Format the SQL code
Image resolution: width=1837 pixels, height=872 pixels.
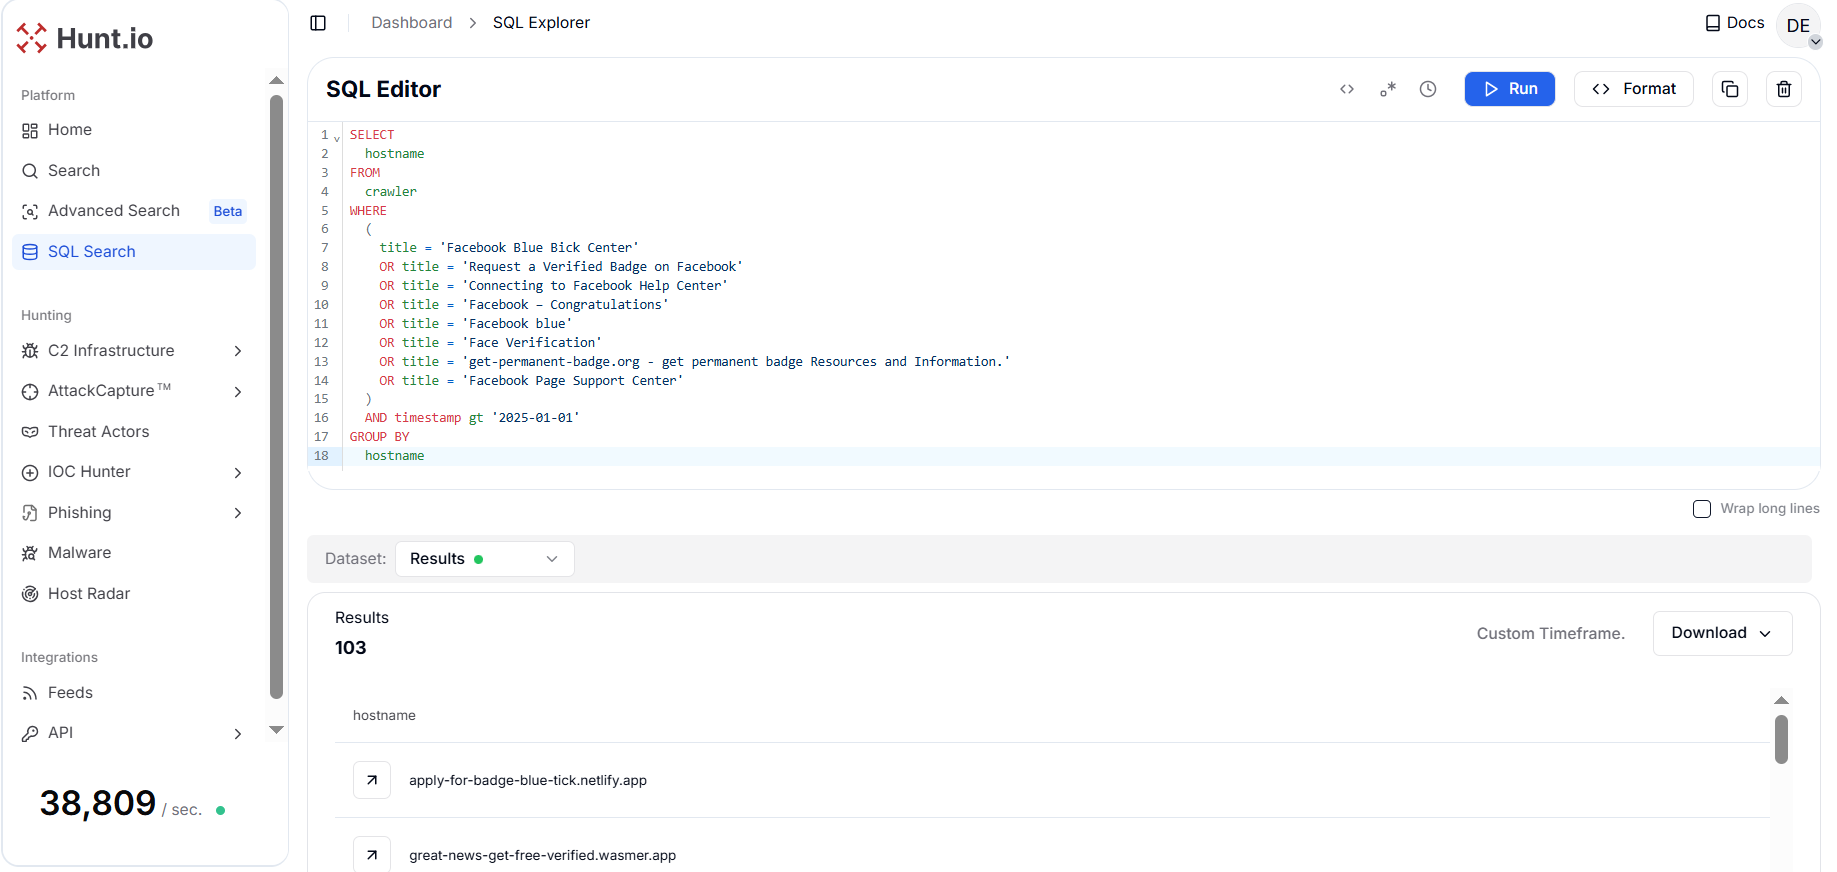click(x=1634, y=89)
